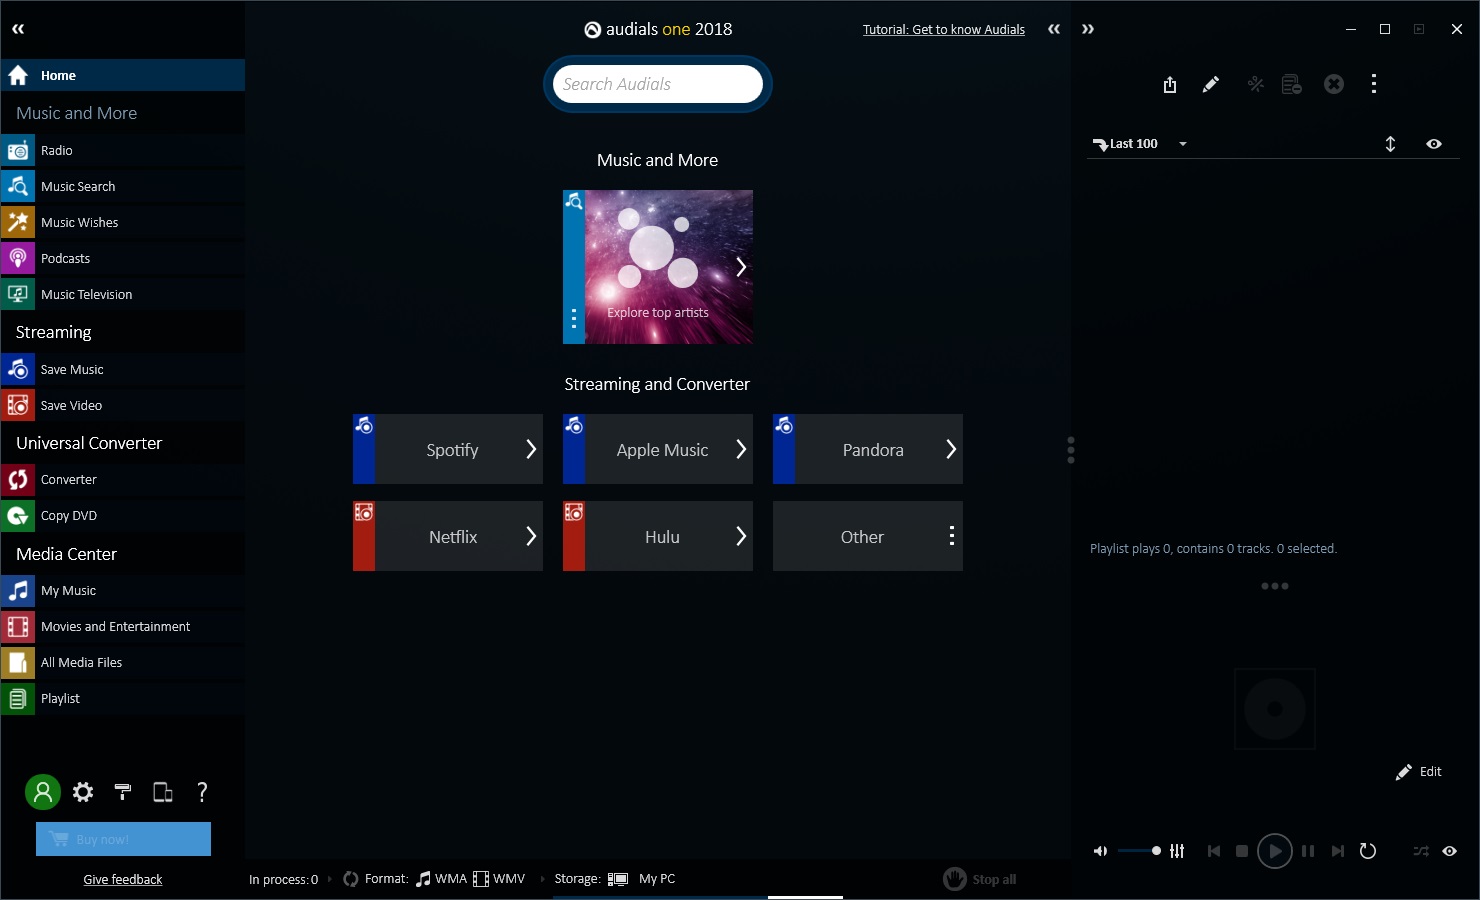Open the devices icon beside the paint roller
1480x900 pixels.
tap(162, 792)
